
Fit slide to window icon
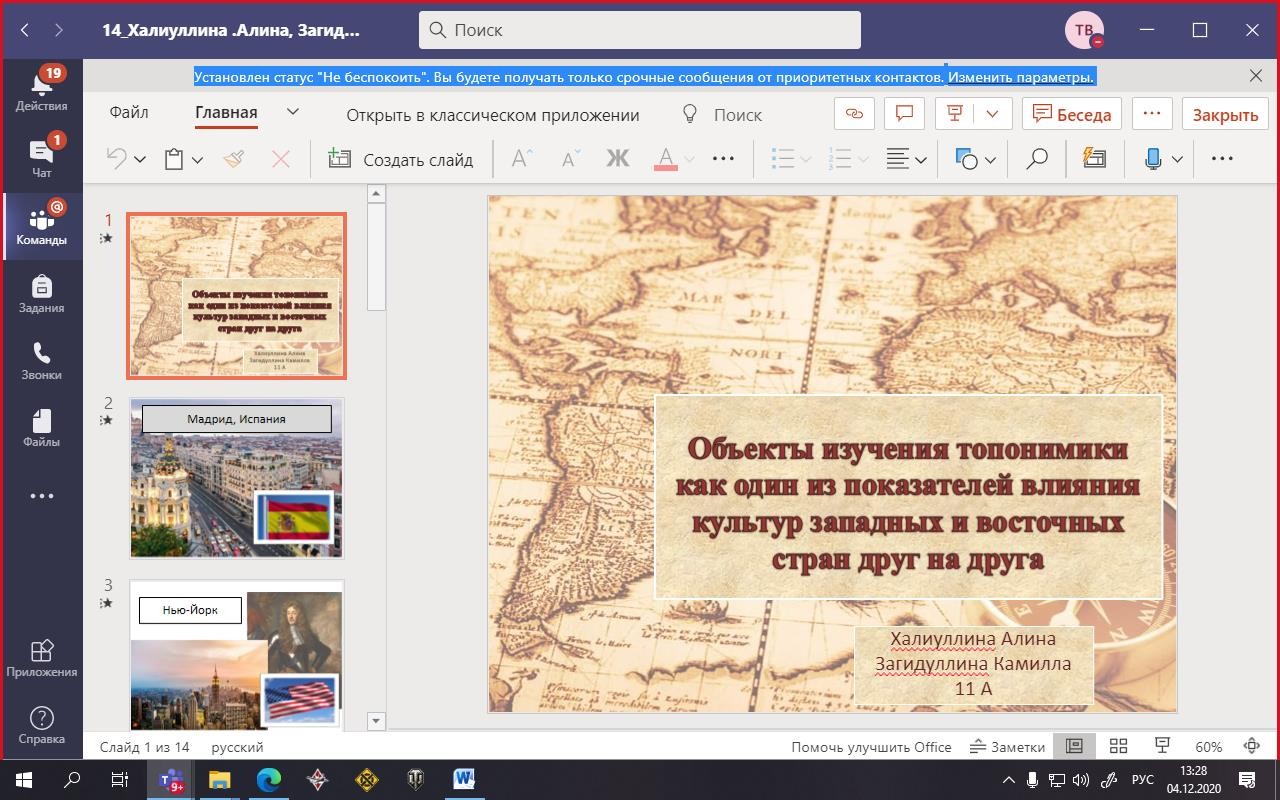[x=1251, y=746]
